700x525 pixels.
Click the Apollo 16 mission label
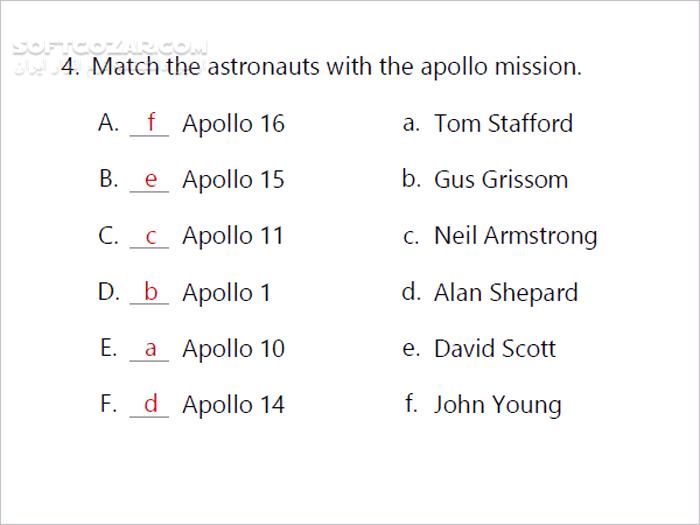coord(233,124)
